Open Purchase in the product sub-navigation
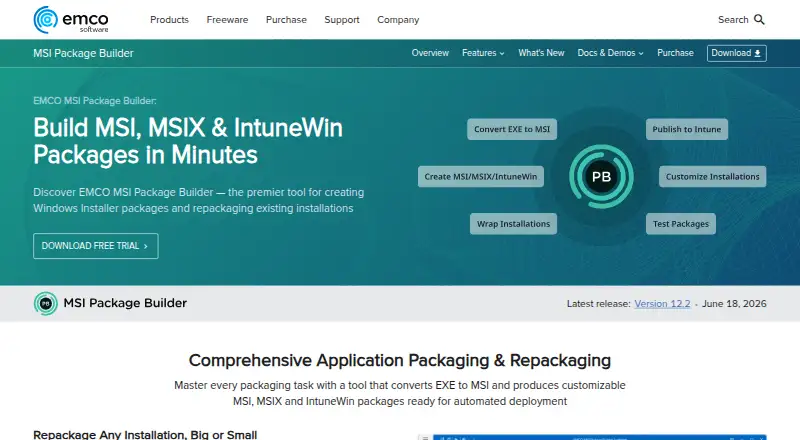 pyautogui.click(x=675, y=53)
